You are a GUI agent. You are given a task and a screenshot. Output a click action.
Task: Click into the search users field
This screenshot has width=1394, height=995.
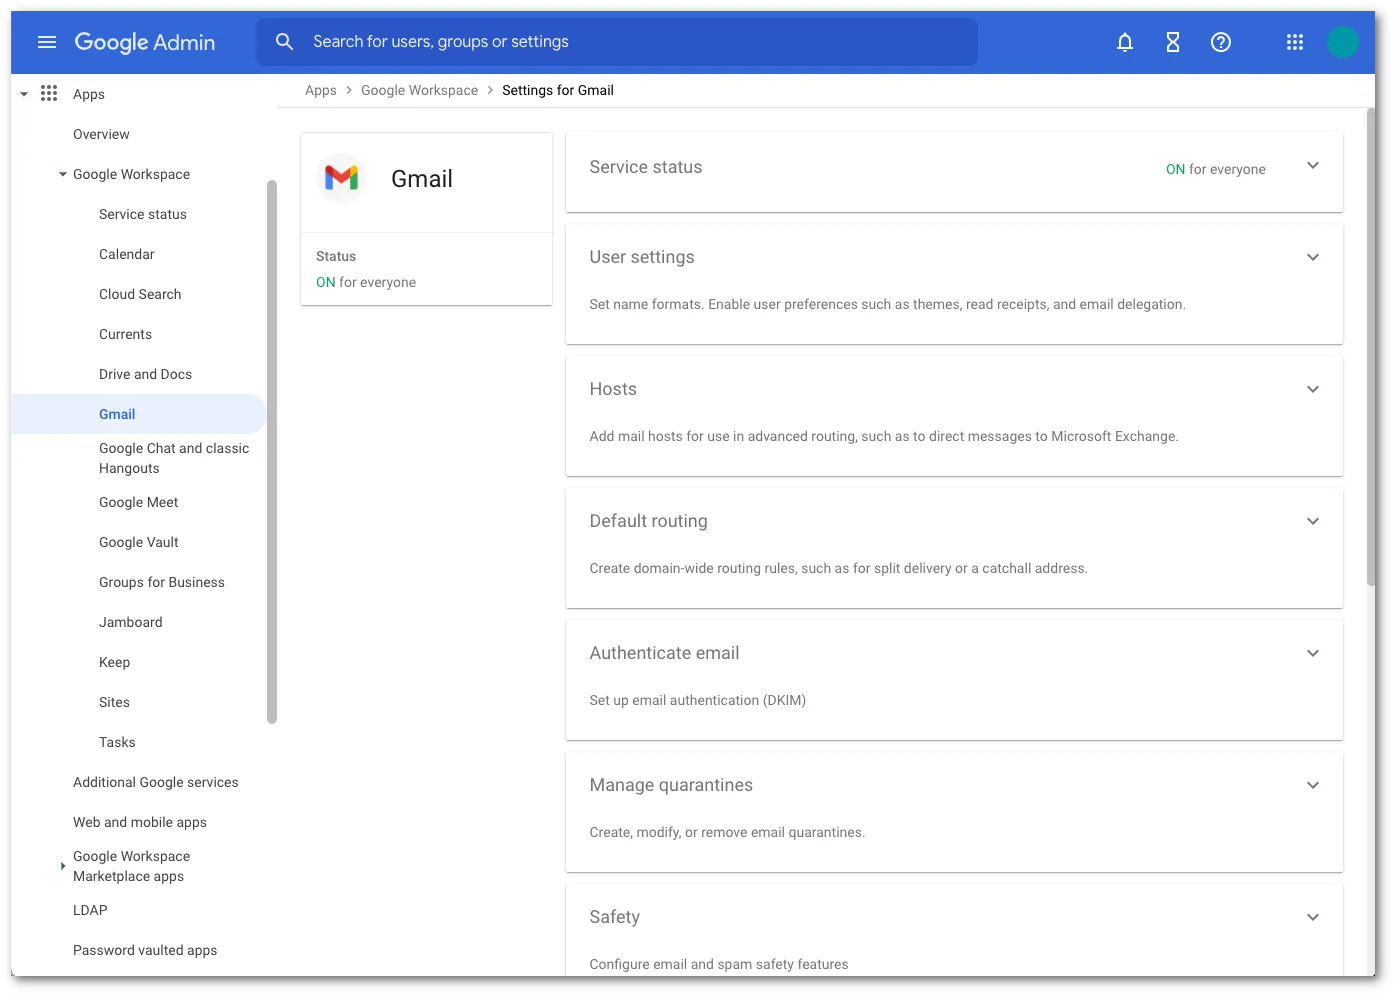tap(620, 41)
